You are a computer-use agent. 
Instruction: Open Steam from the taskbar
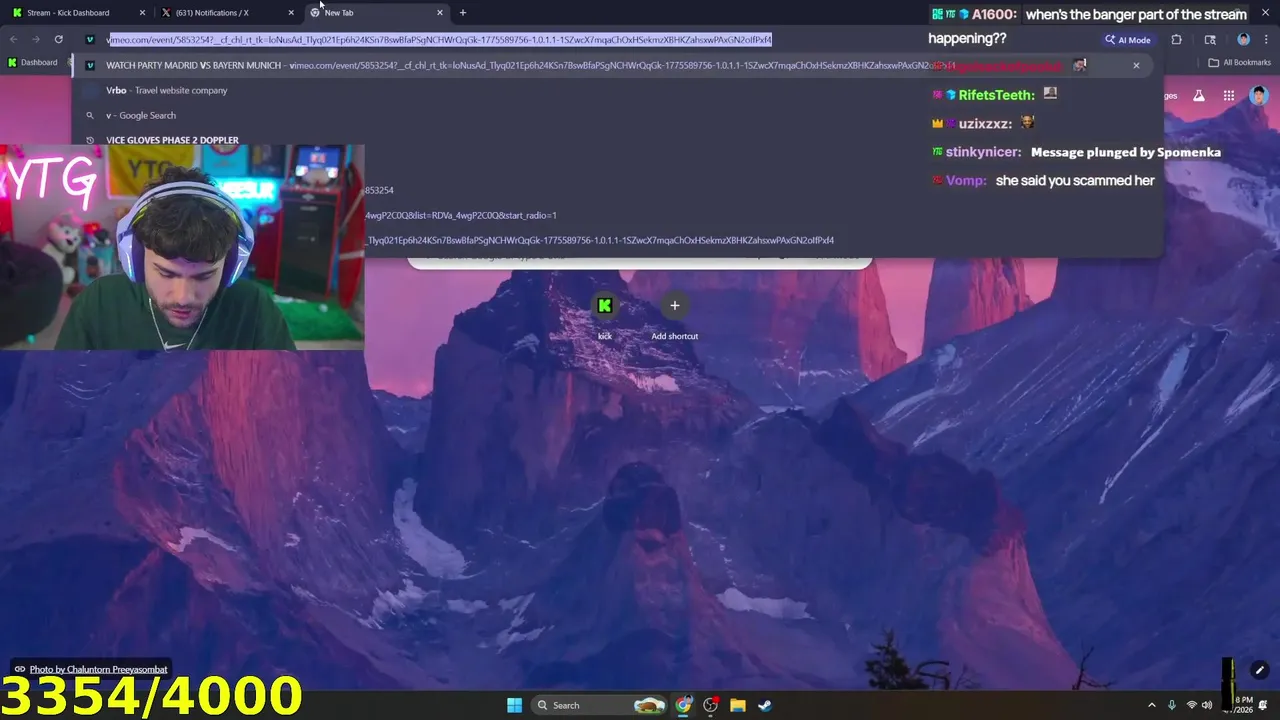click(764, 705)
